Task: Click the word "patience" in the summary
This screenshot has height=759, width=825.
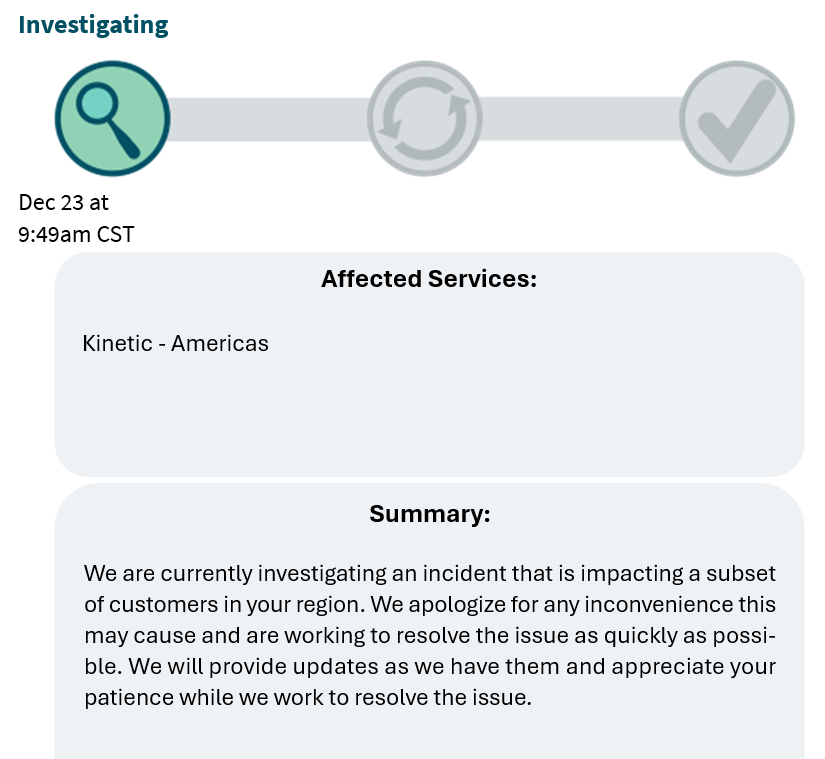Action: [125, 698]
